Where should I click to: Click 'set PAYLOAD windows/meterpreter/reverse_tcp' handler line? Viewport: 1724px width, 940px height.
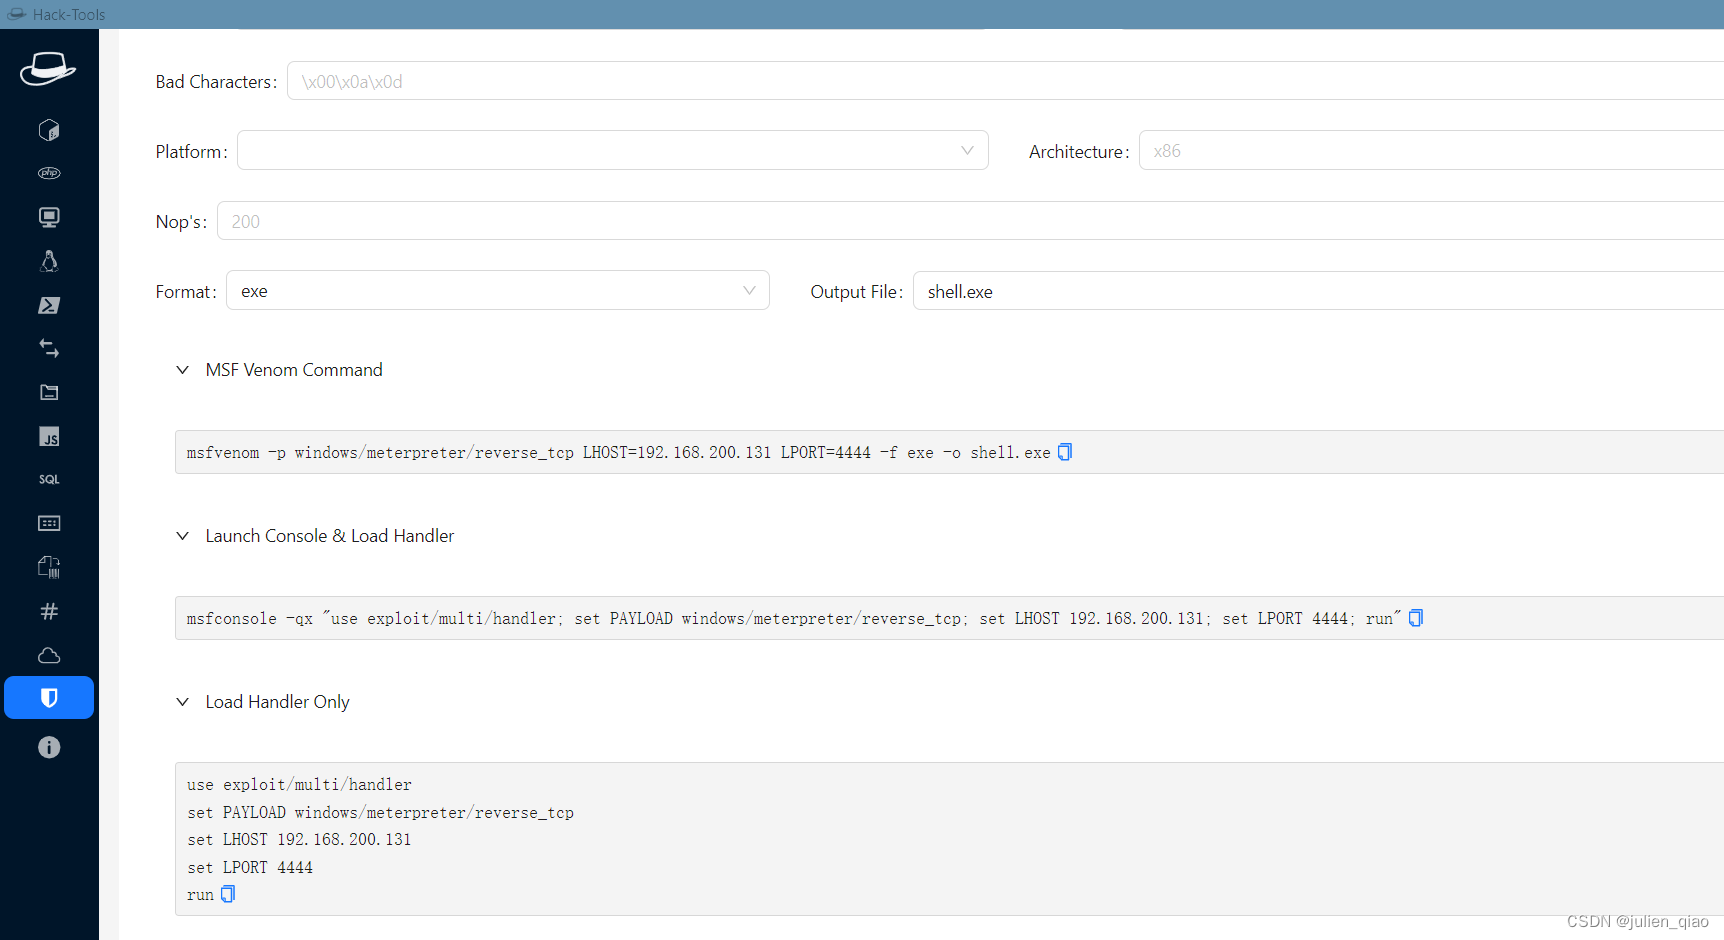(x=380, y=813)
